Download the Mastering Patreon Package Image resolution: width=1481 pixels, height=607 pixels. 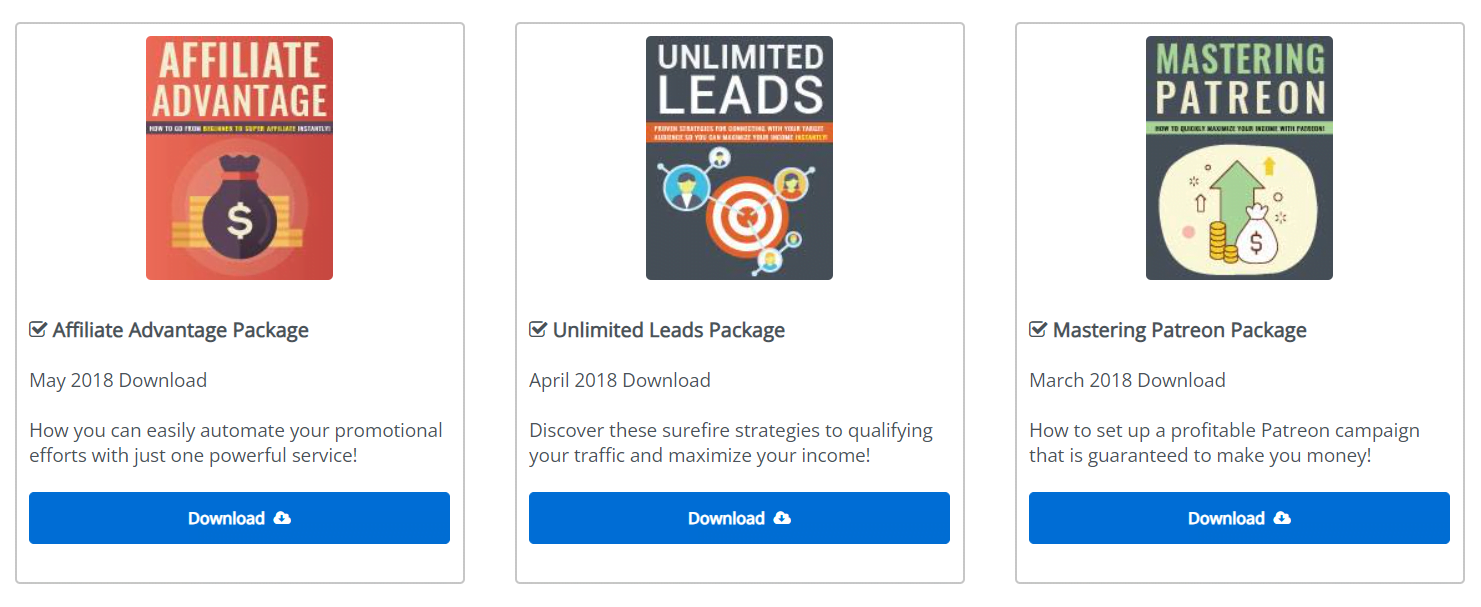point(1239,518)
